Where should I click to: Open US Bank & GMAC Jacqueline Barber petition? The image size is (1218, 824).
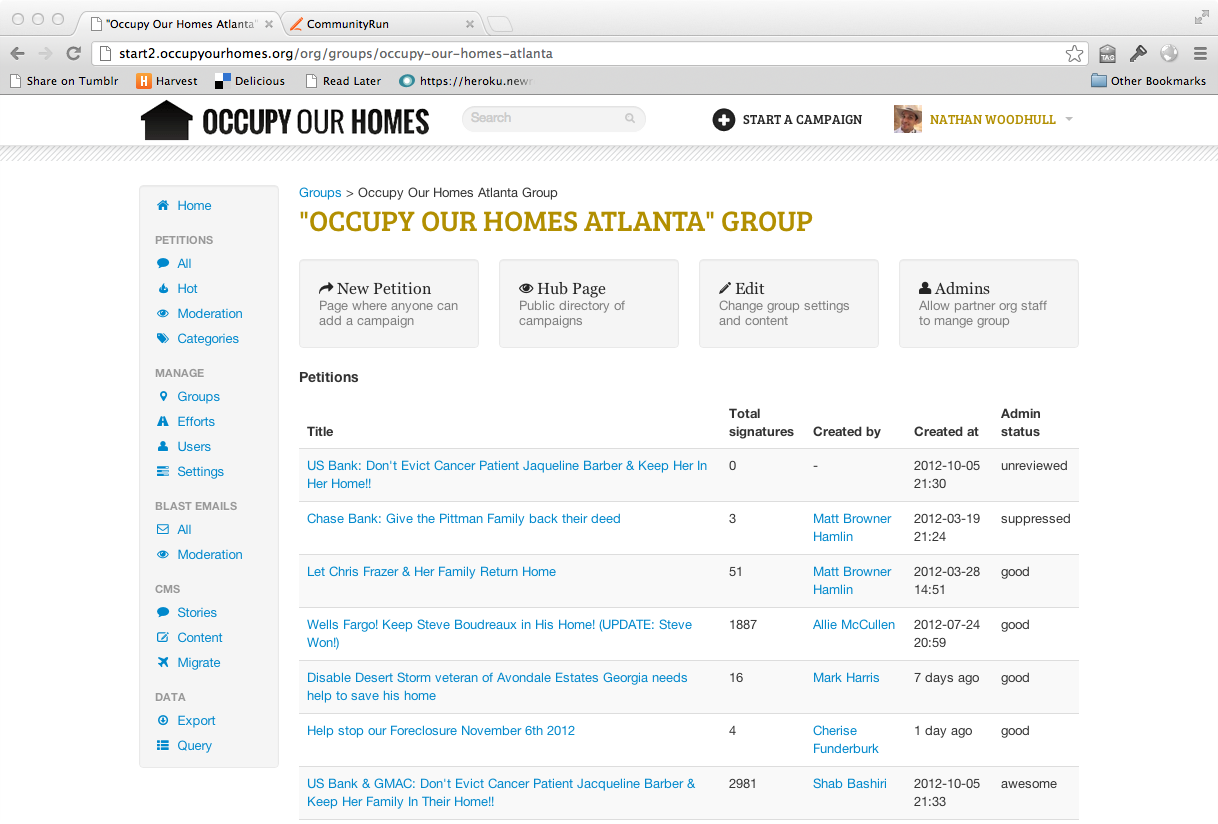(x=501, y=793)
